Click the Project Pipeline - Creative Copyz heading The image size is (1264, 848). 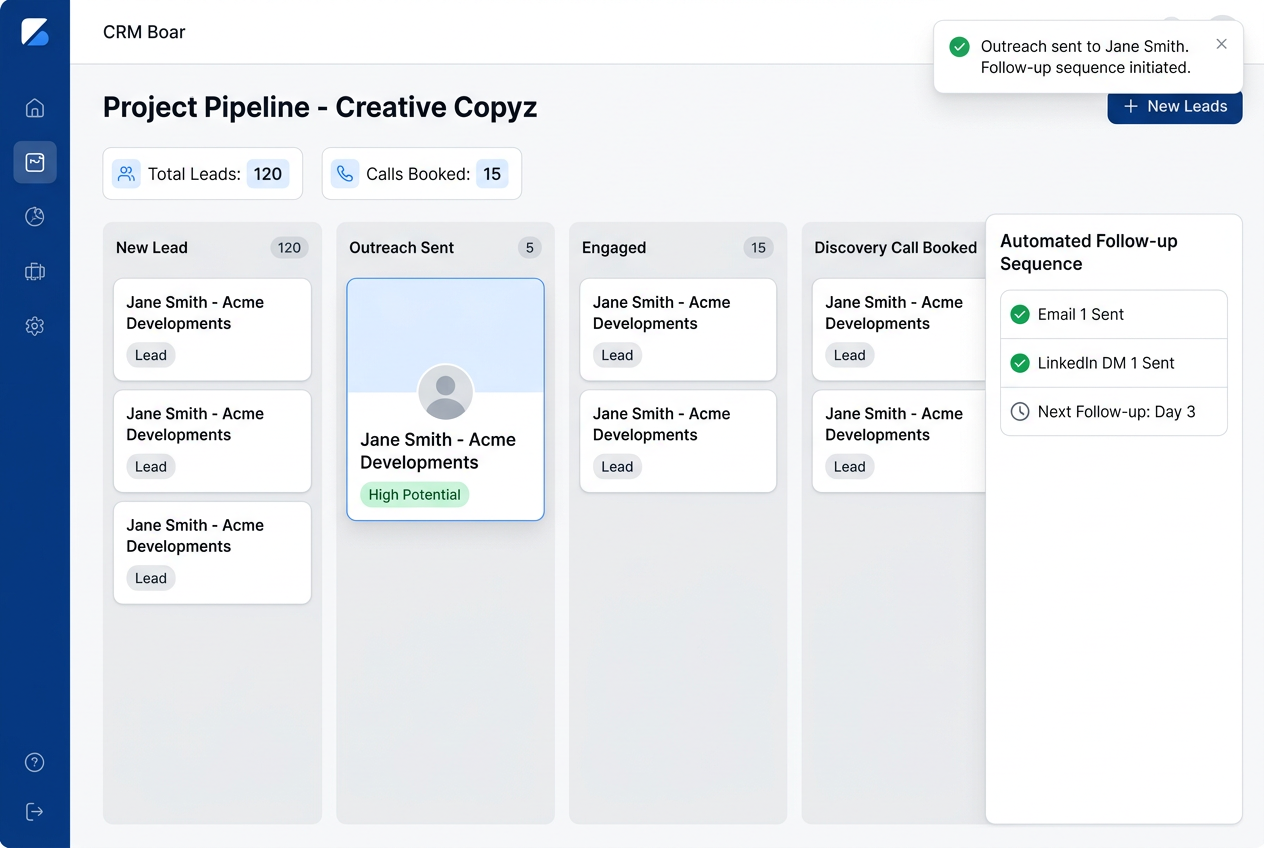pos(320,107)
